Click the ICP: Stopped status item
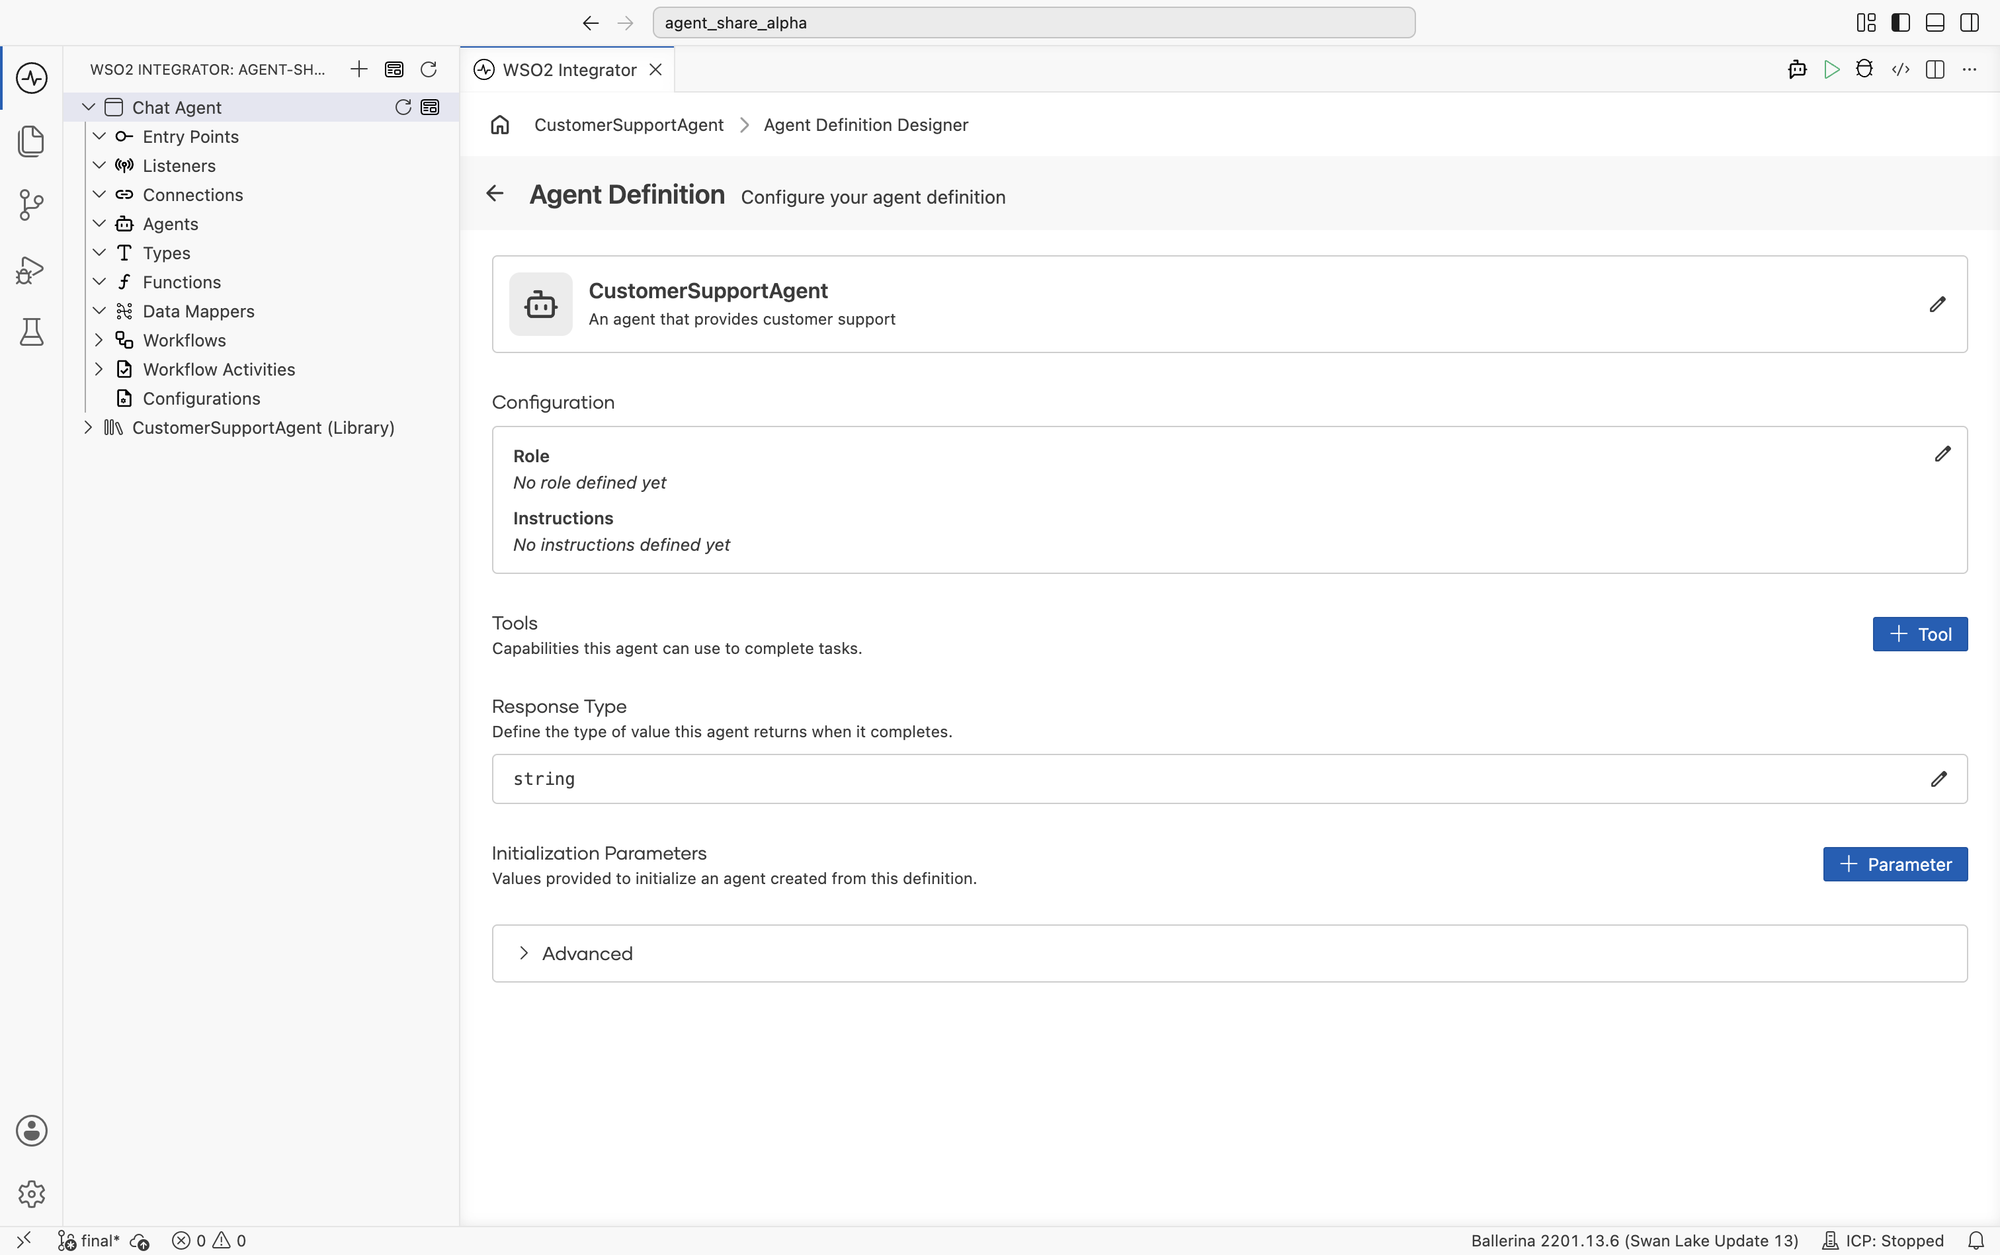This screenshot has height=1255, width=2000. click(1882, 1240)
